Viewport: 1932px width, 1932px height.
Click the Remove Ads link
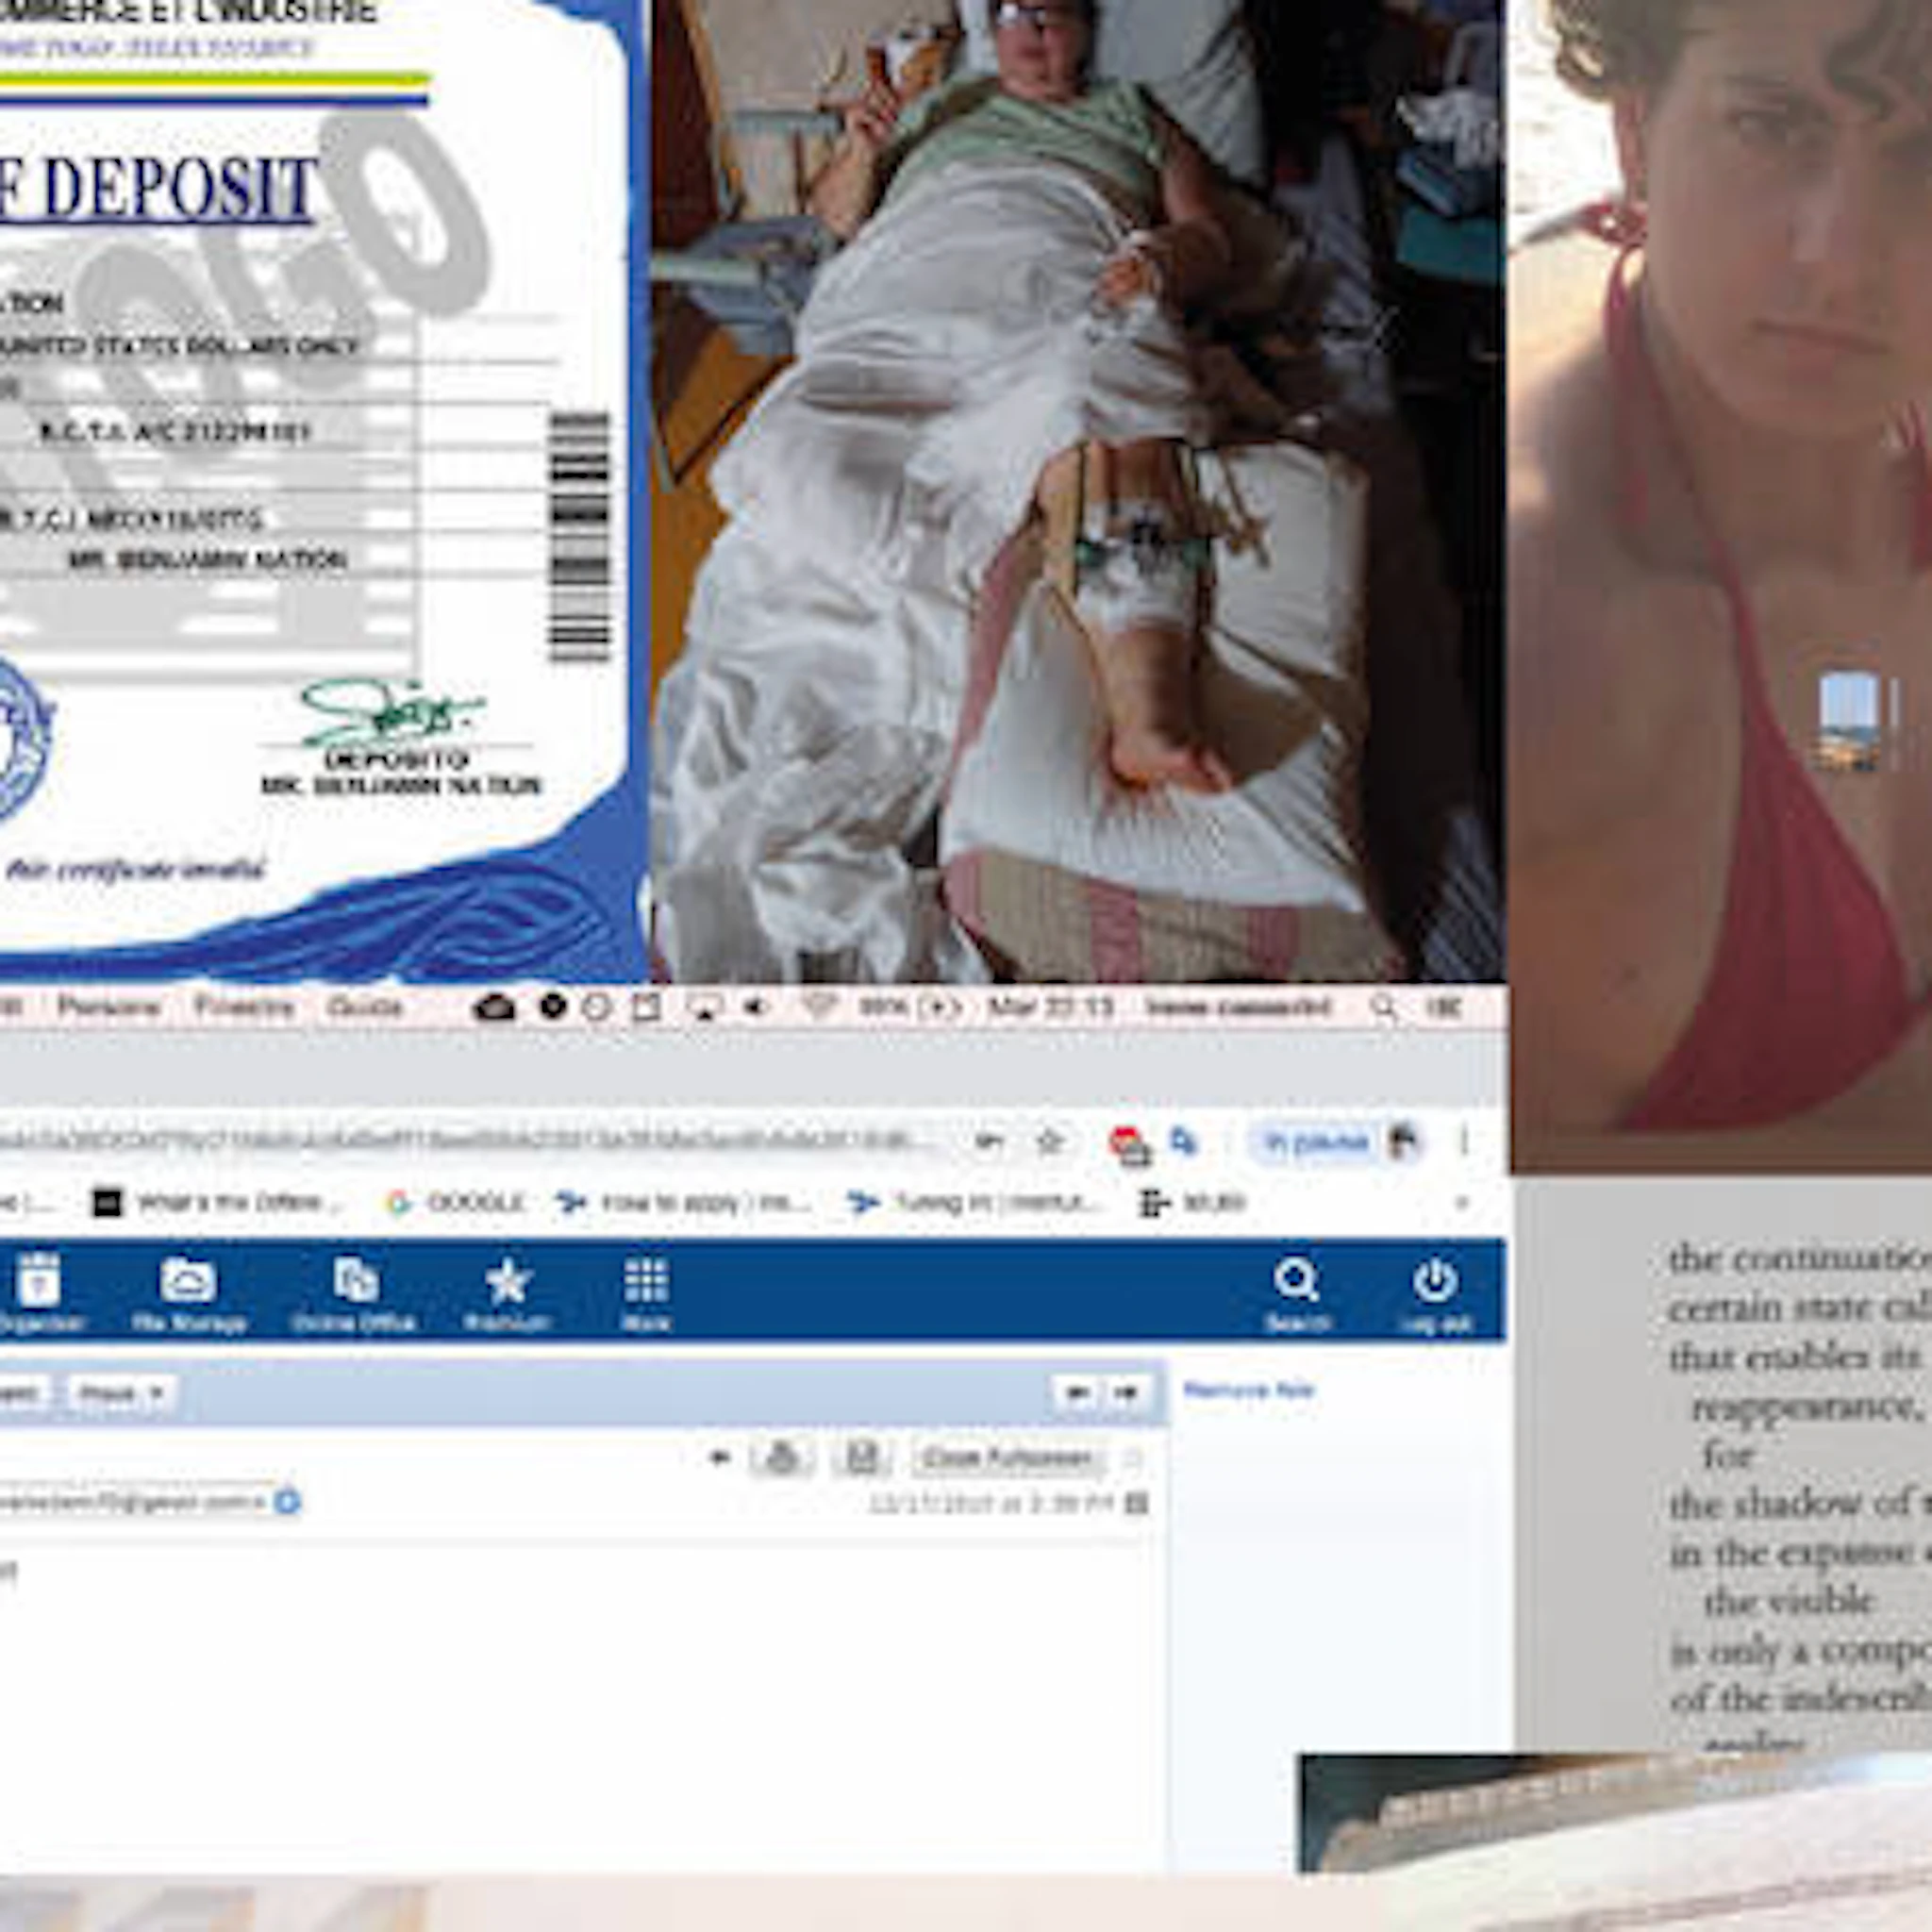pos(1247,1390)
